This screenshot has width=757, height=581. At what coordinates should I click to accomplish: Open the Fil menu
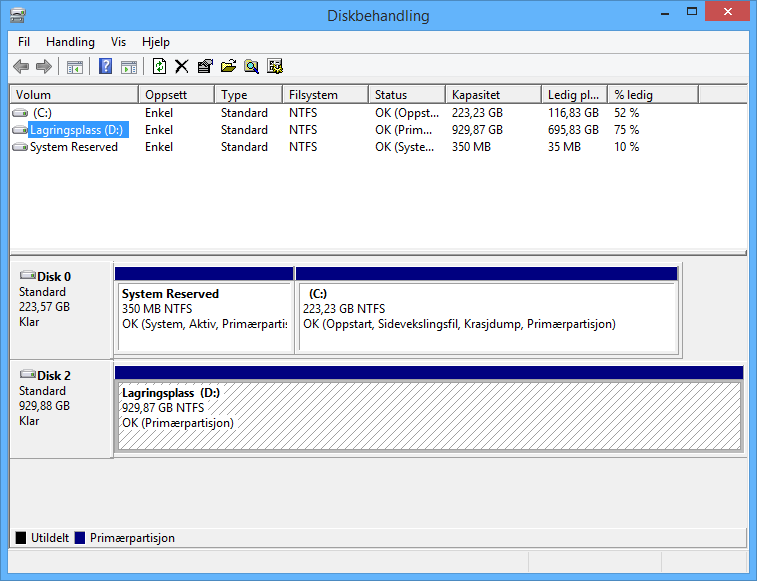click(24, 42)
